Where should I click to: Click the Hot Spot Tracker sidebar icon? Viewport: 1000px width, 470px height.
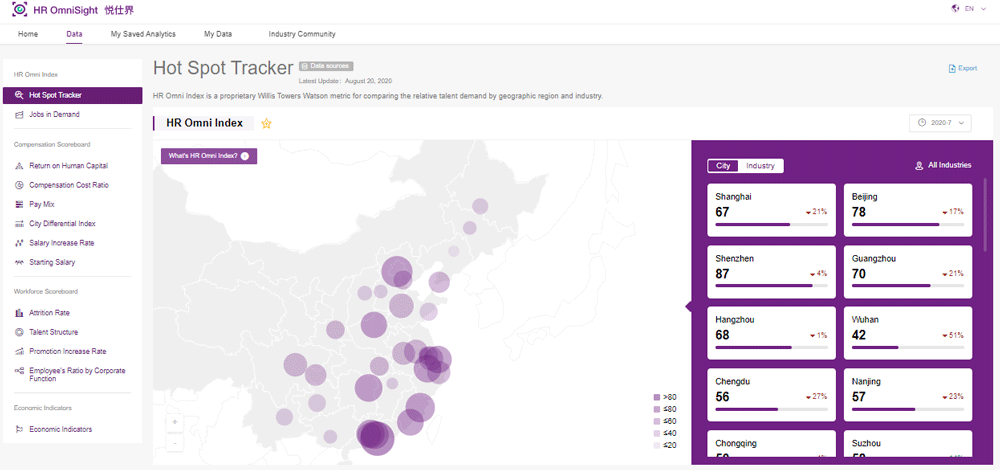tap(18, 95)
